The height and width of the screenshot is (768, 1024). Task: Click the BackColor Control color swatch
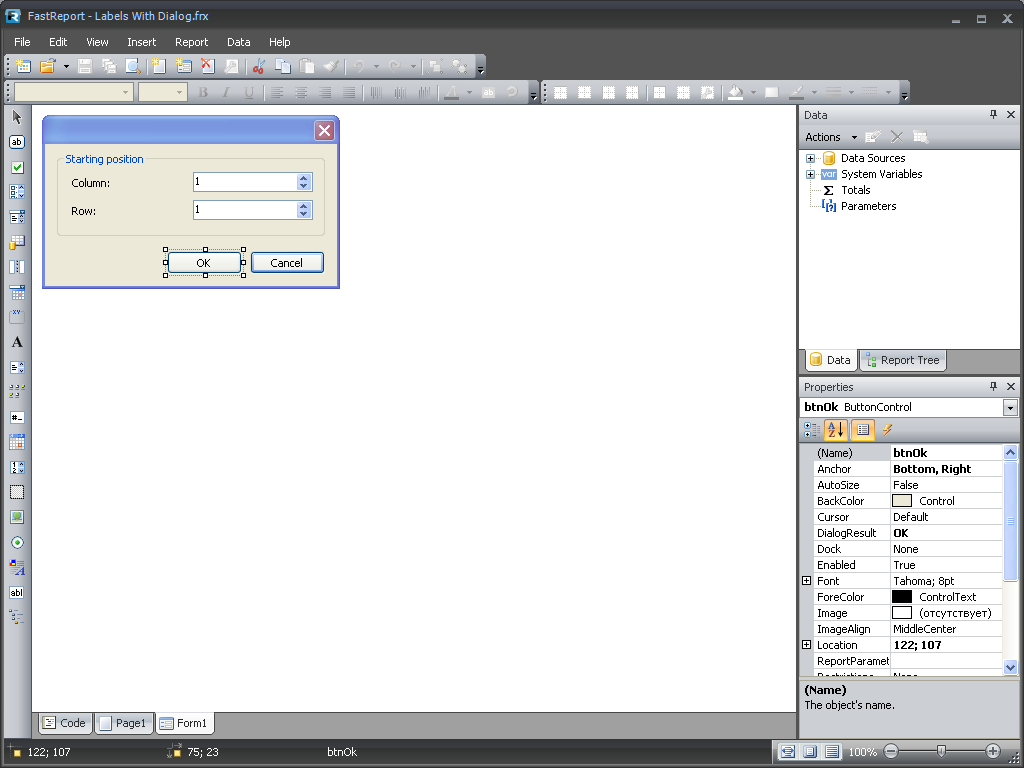pyautogui.click(x=902, y=501)
